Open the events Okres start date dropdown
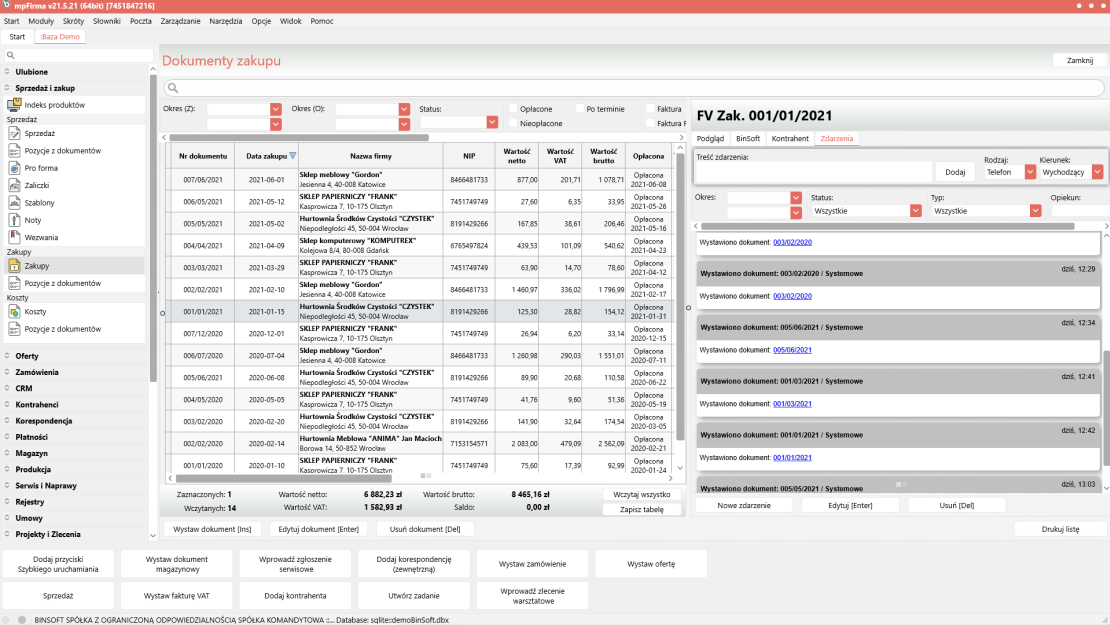The width and height of the screenshot is (1110, 625). coord(796,197)
